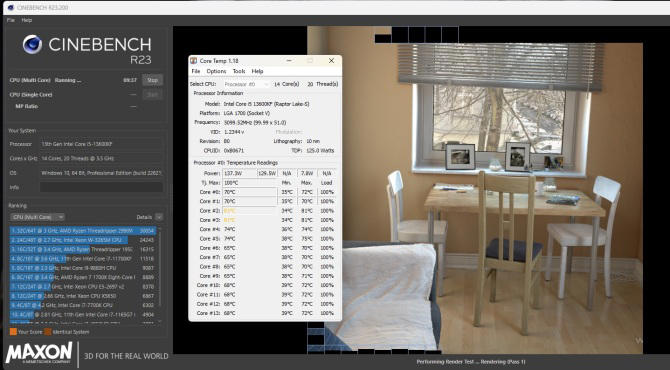This screenshot has height=370, width=670.
Task: Click the ranking list scroll-down arrow
Action: click(x=160, y=322)
